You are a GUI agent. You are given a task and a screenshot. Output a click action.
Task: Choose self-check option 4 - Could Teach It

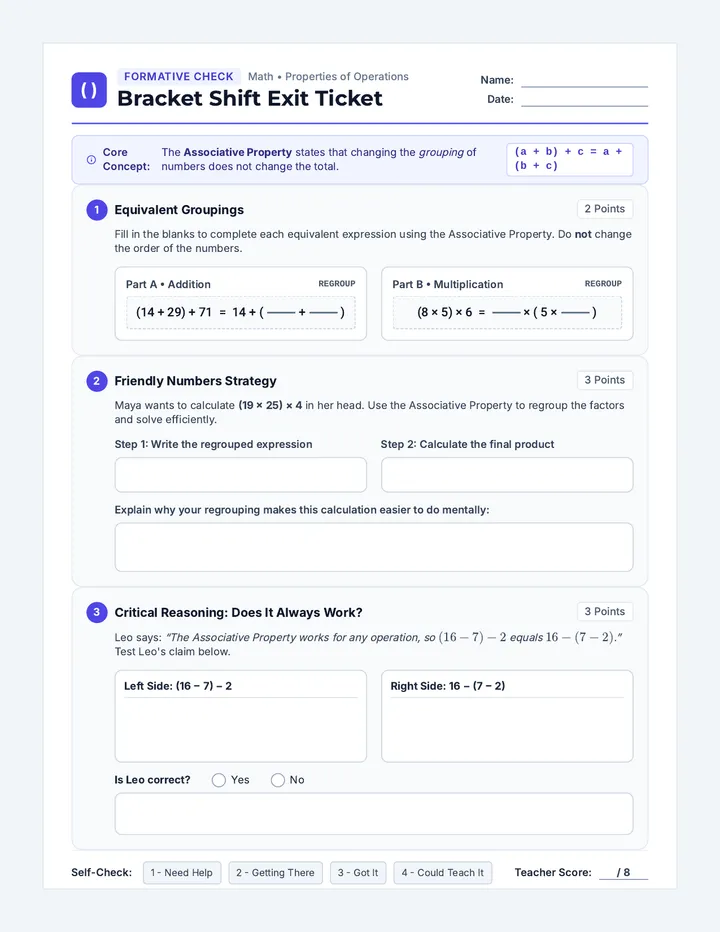coord(442,873)
